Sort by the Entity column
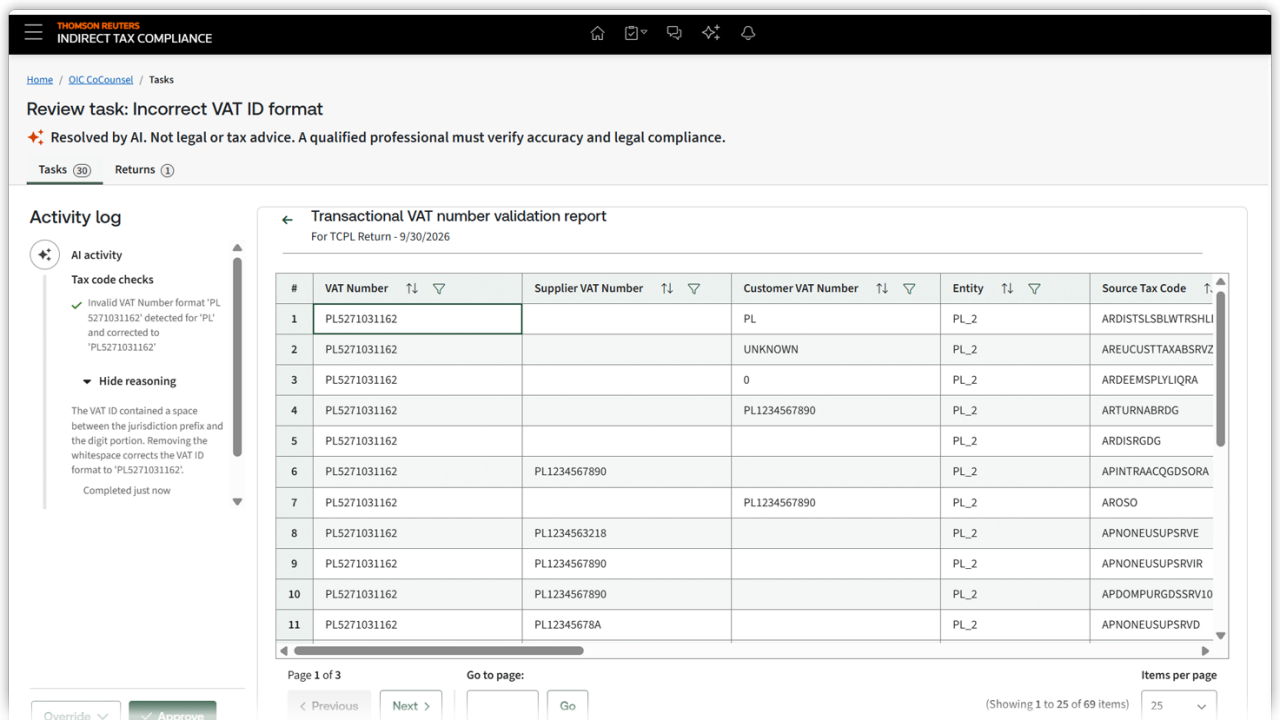Viewport: 1280px width, 720px height. pyautogui.click(x=1007, y=288)
